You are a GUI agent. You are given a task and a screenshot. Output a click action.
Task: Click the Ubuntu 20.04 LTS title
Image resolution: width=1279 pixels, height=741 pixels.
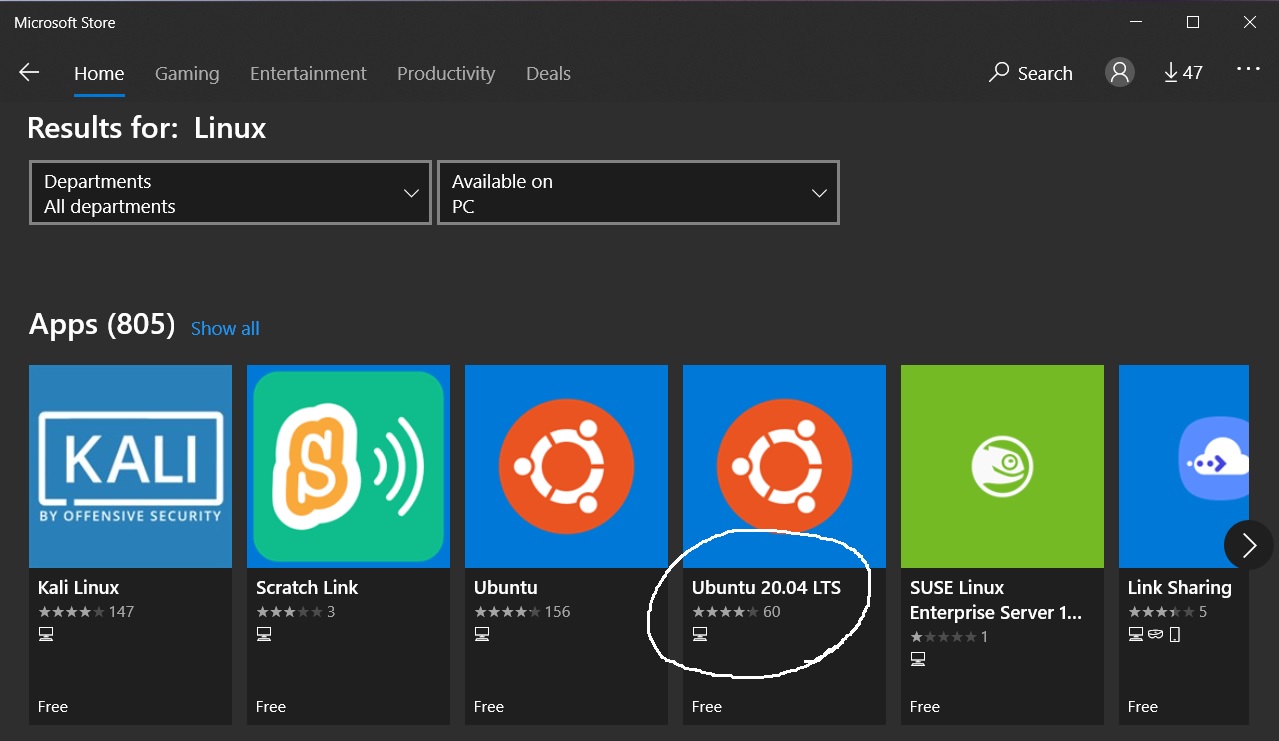766,587
